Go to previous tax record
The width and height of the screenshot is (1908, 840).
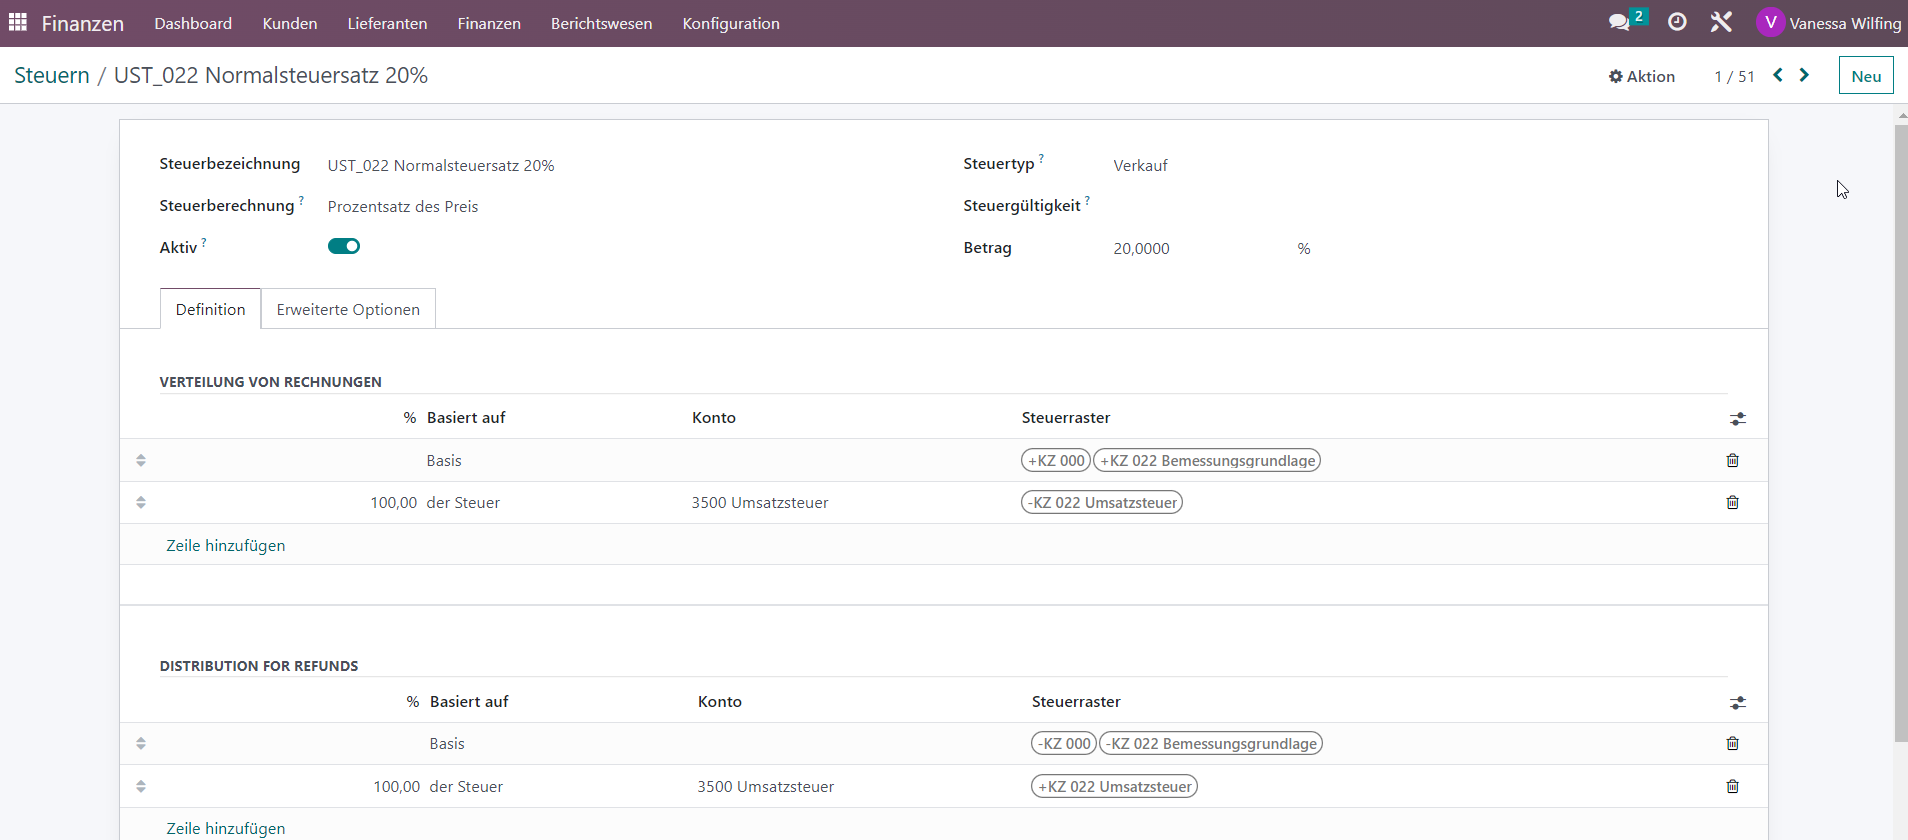pyautogui.click(x=1778, y=75)
